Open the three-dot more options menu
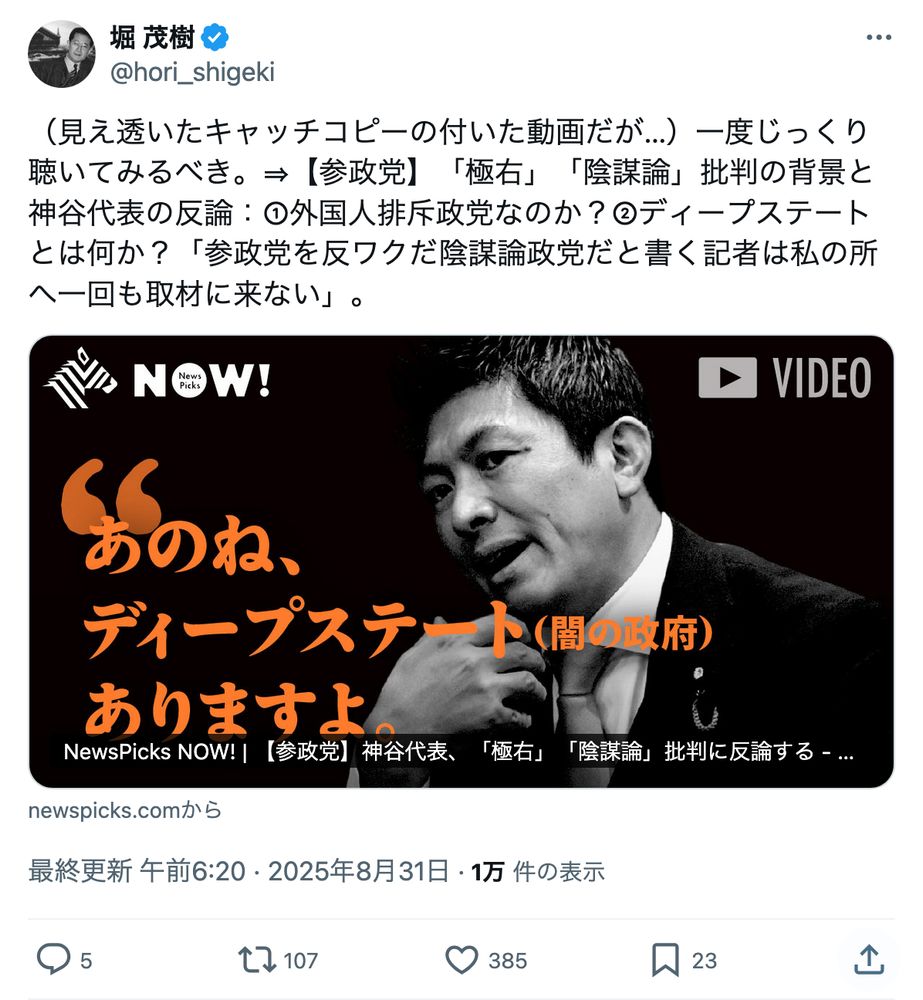 [x=878, y=38]
